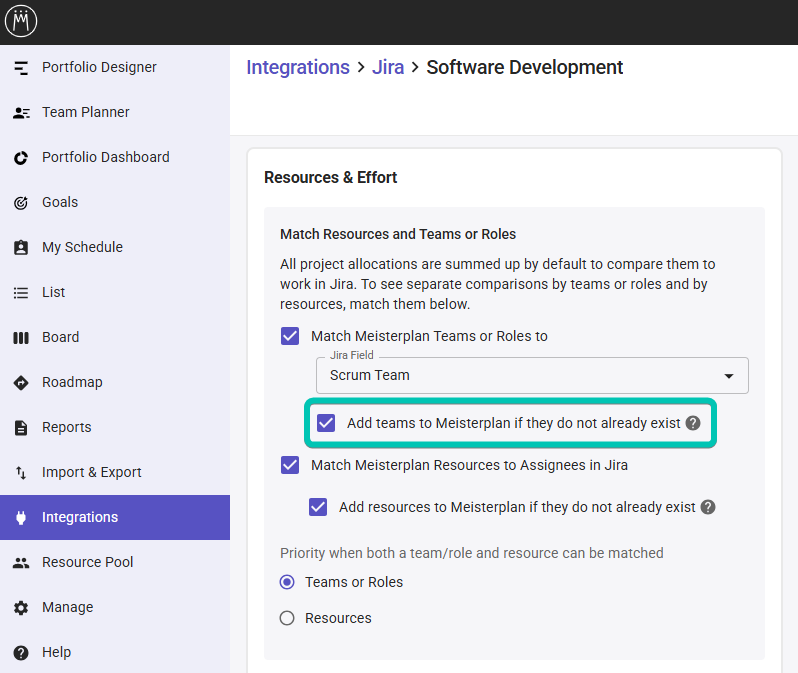
Task: Open the Board view
Action: [x=115, y=337]
